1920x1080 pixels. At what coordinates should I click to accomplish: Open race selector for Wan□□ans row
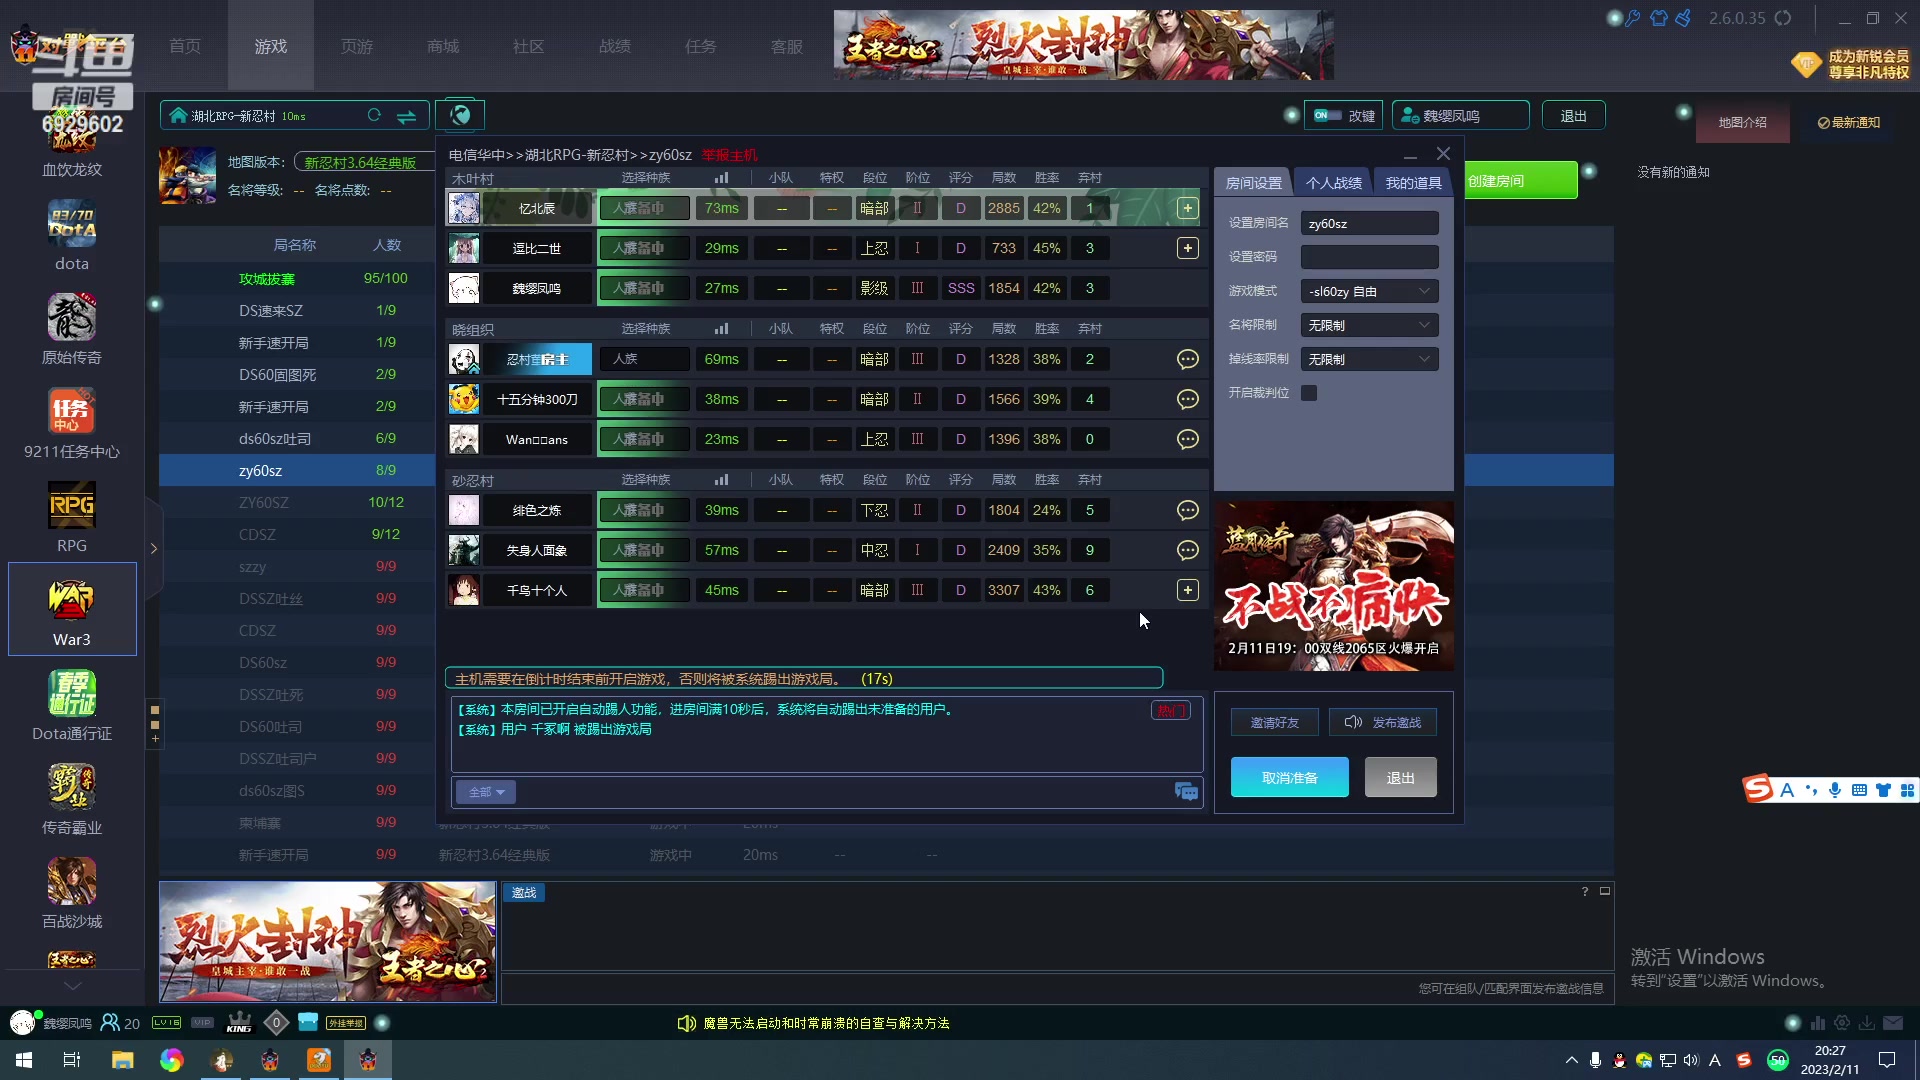(644, 439)
